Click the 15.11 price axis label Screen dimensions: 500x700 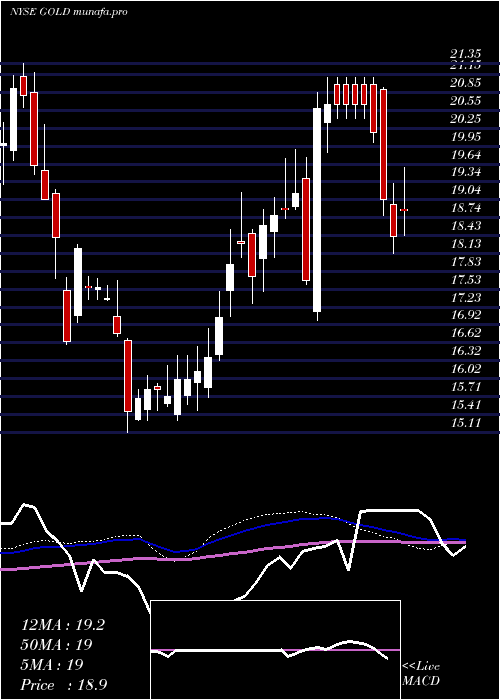pos(466,422)
